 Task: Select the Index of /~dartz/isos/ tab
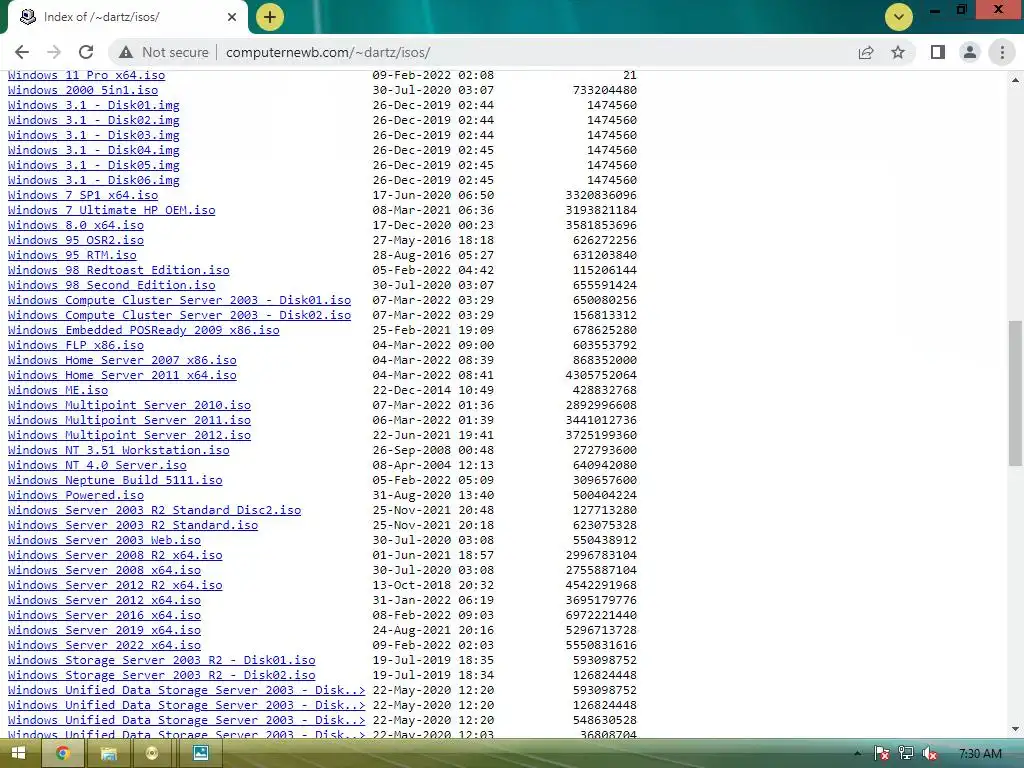(x=127, y=17)
